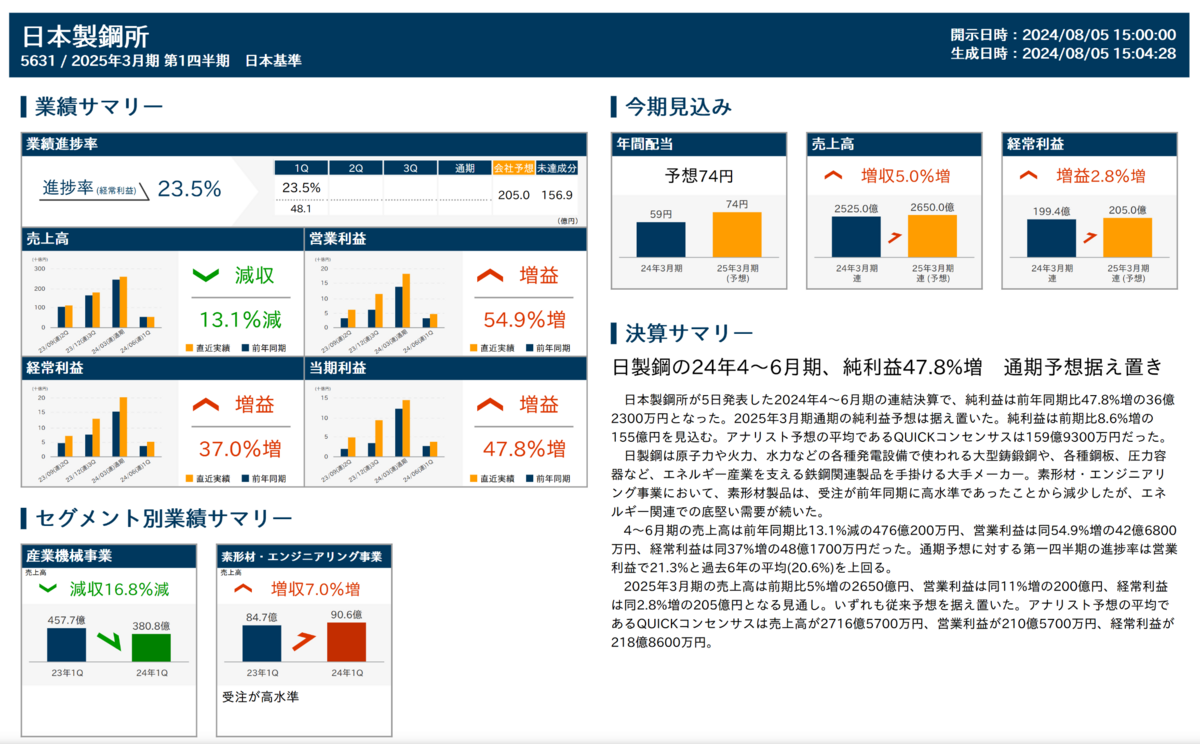This screenshot has height=744, width=1200.
Task: Click the 業績サマリー section heading
Action: point(98,107)
